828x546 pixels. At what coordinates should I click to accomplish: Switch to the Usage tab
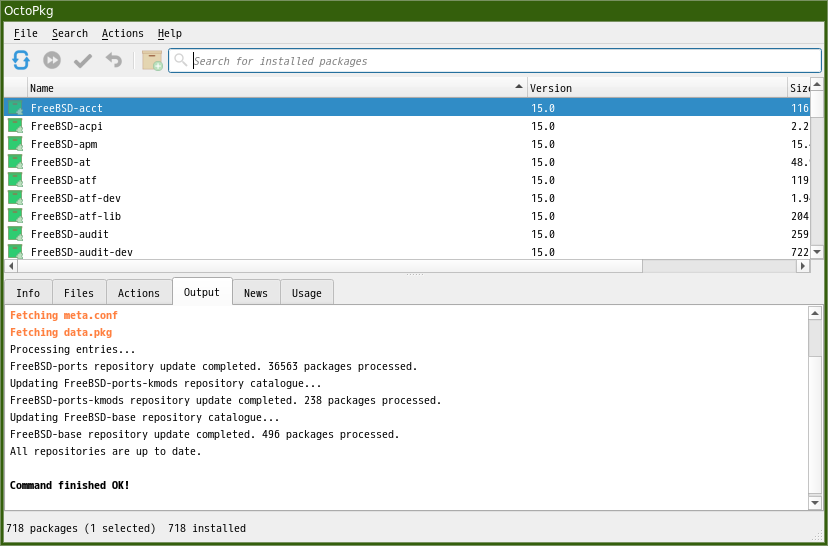(307, 293)
